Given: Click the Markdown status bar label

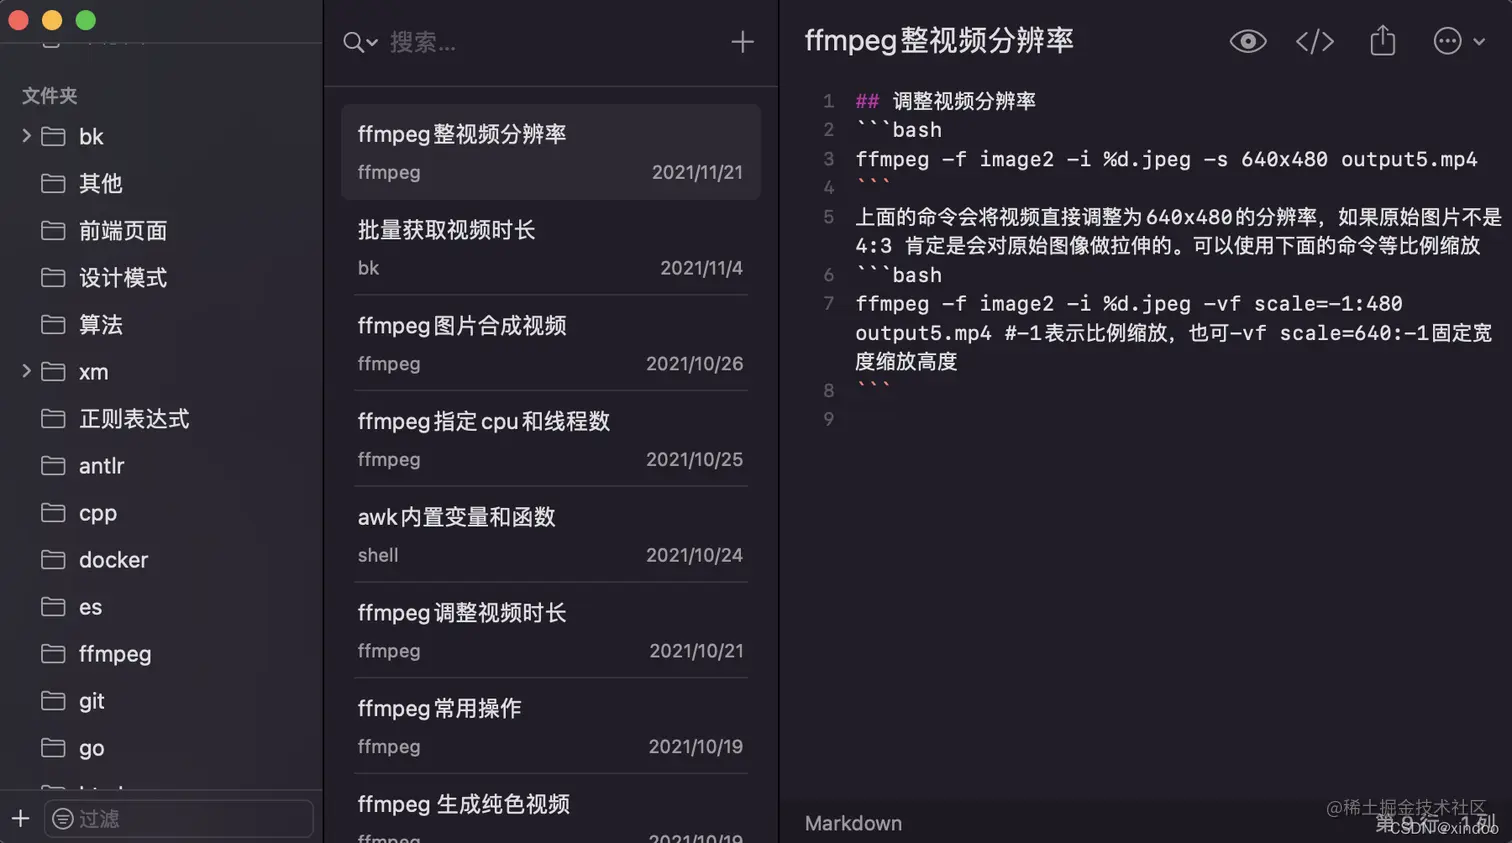Looking at the screenshot, I should tap(852, 824).
